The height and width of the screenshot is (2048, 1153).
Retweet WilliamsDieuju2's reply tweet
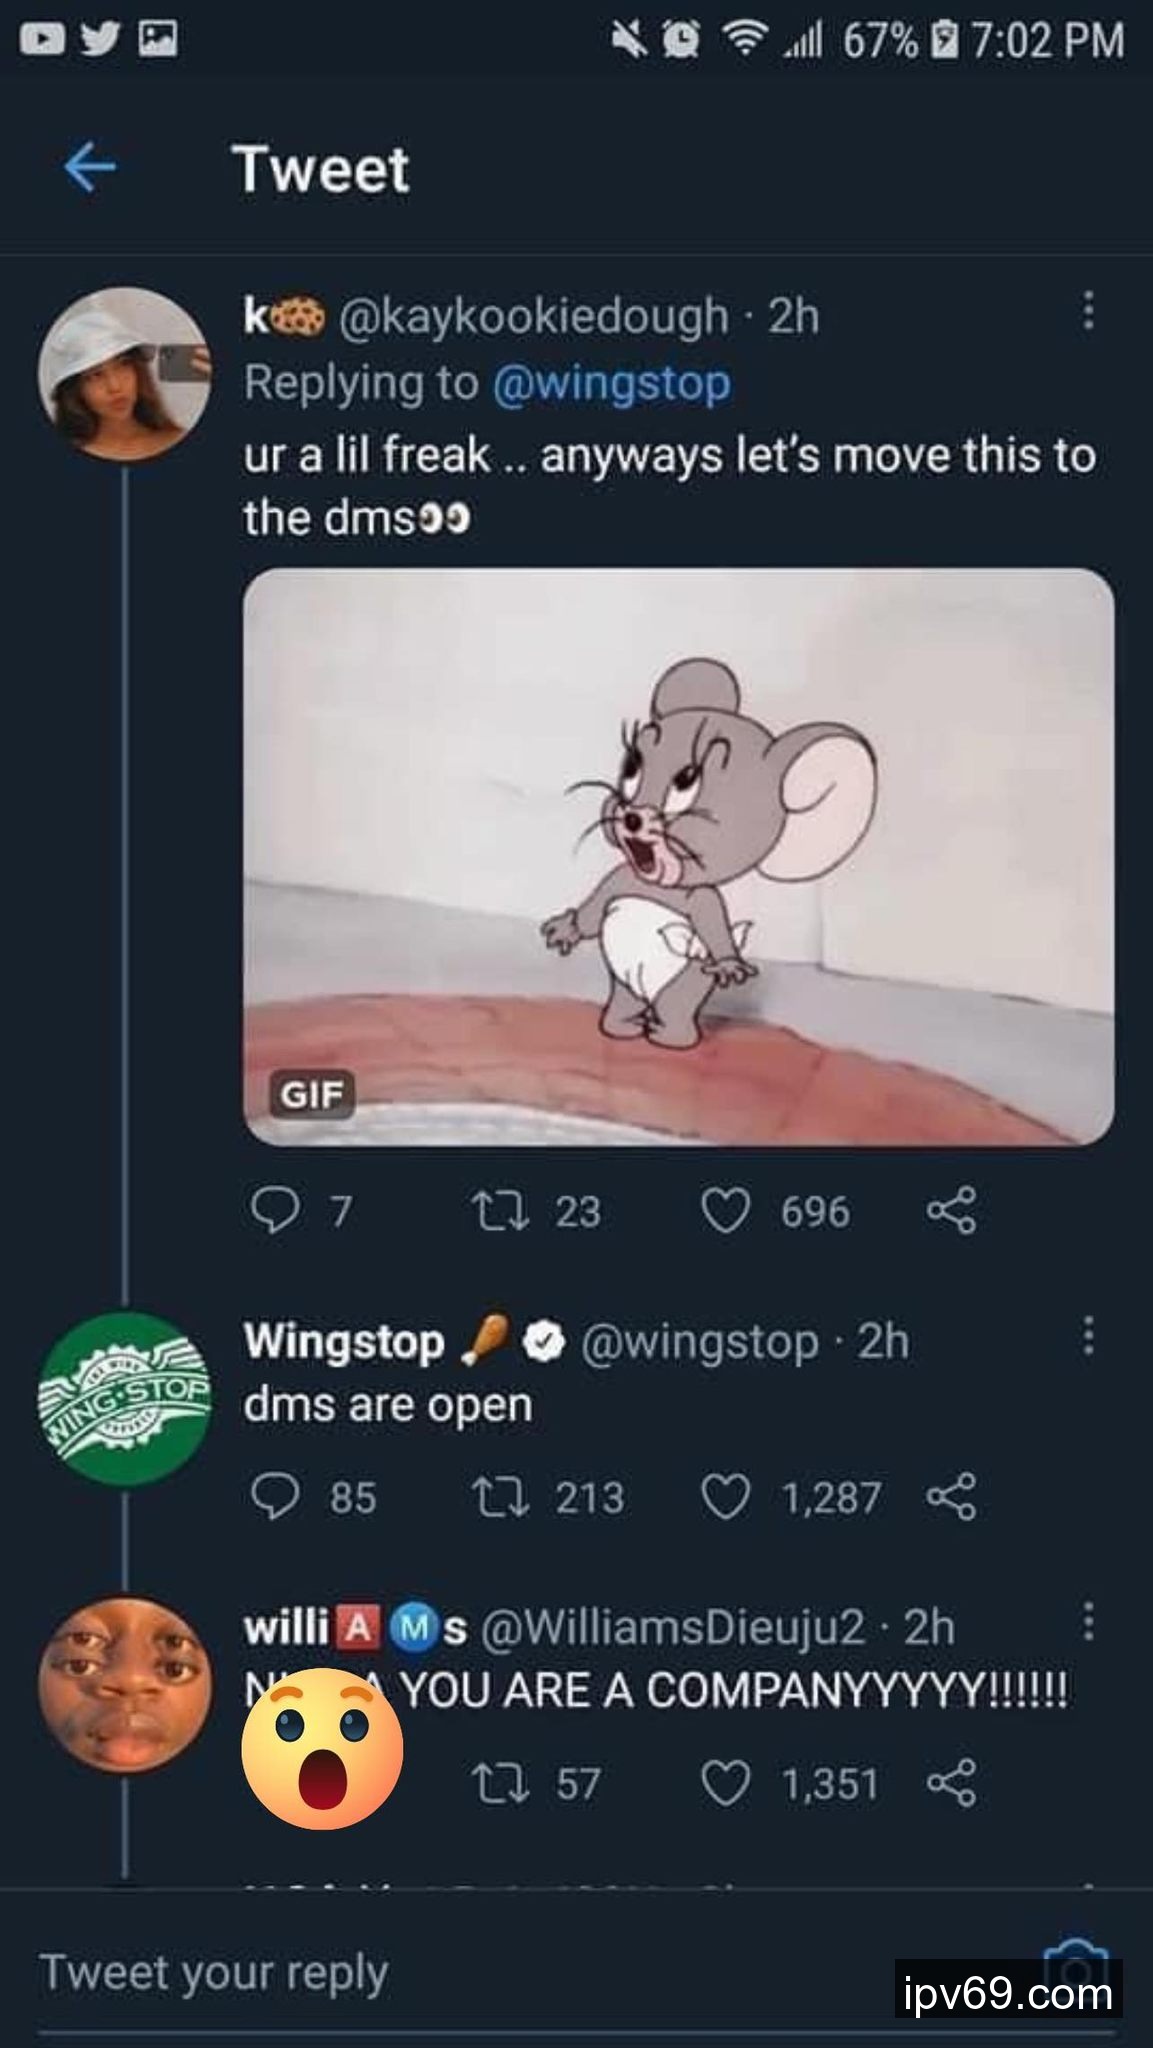pyautogui.click(x=493, y=1784)
